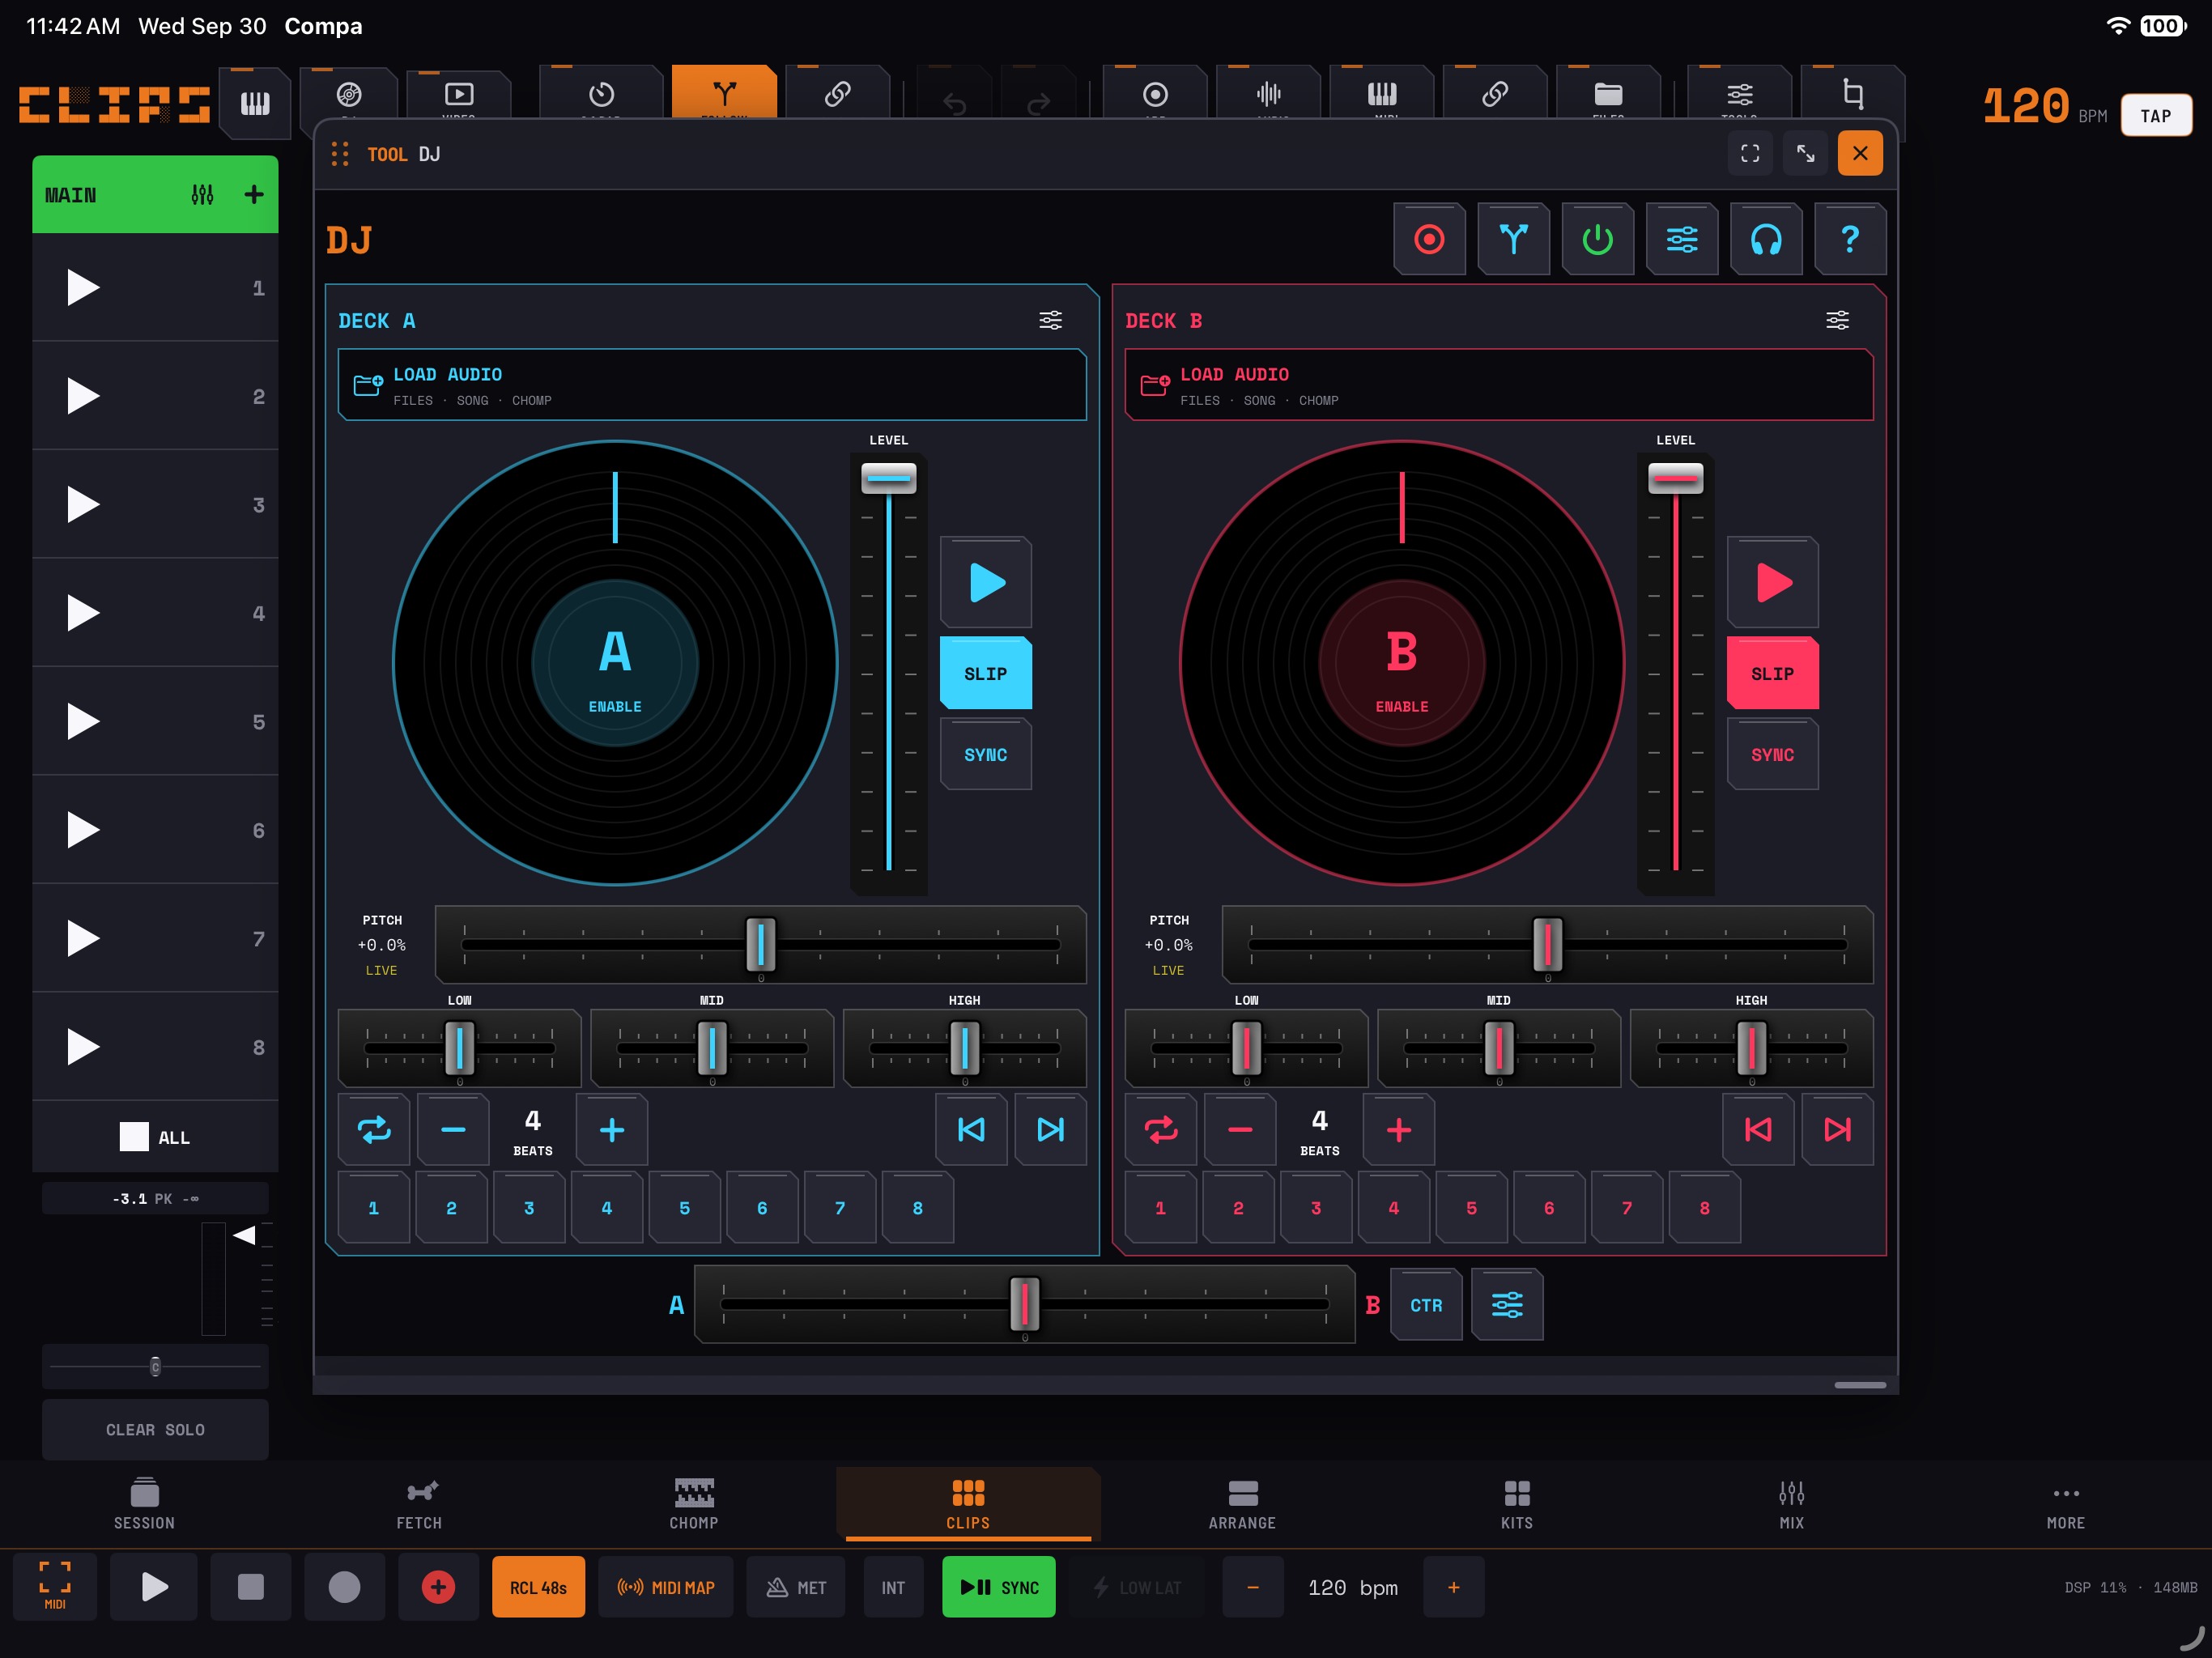Toggle the piano keyboard icon near logo

tap(255, 103)
